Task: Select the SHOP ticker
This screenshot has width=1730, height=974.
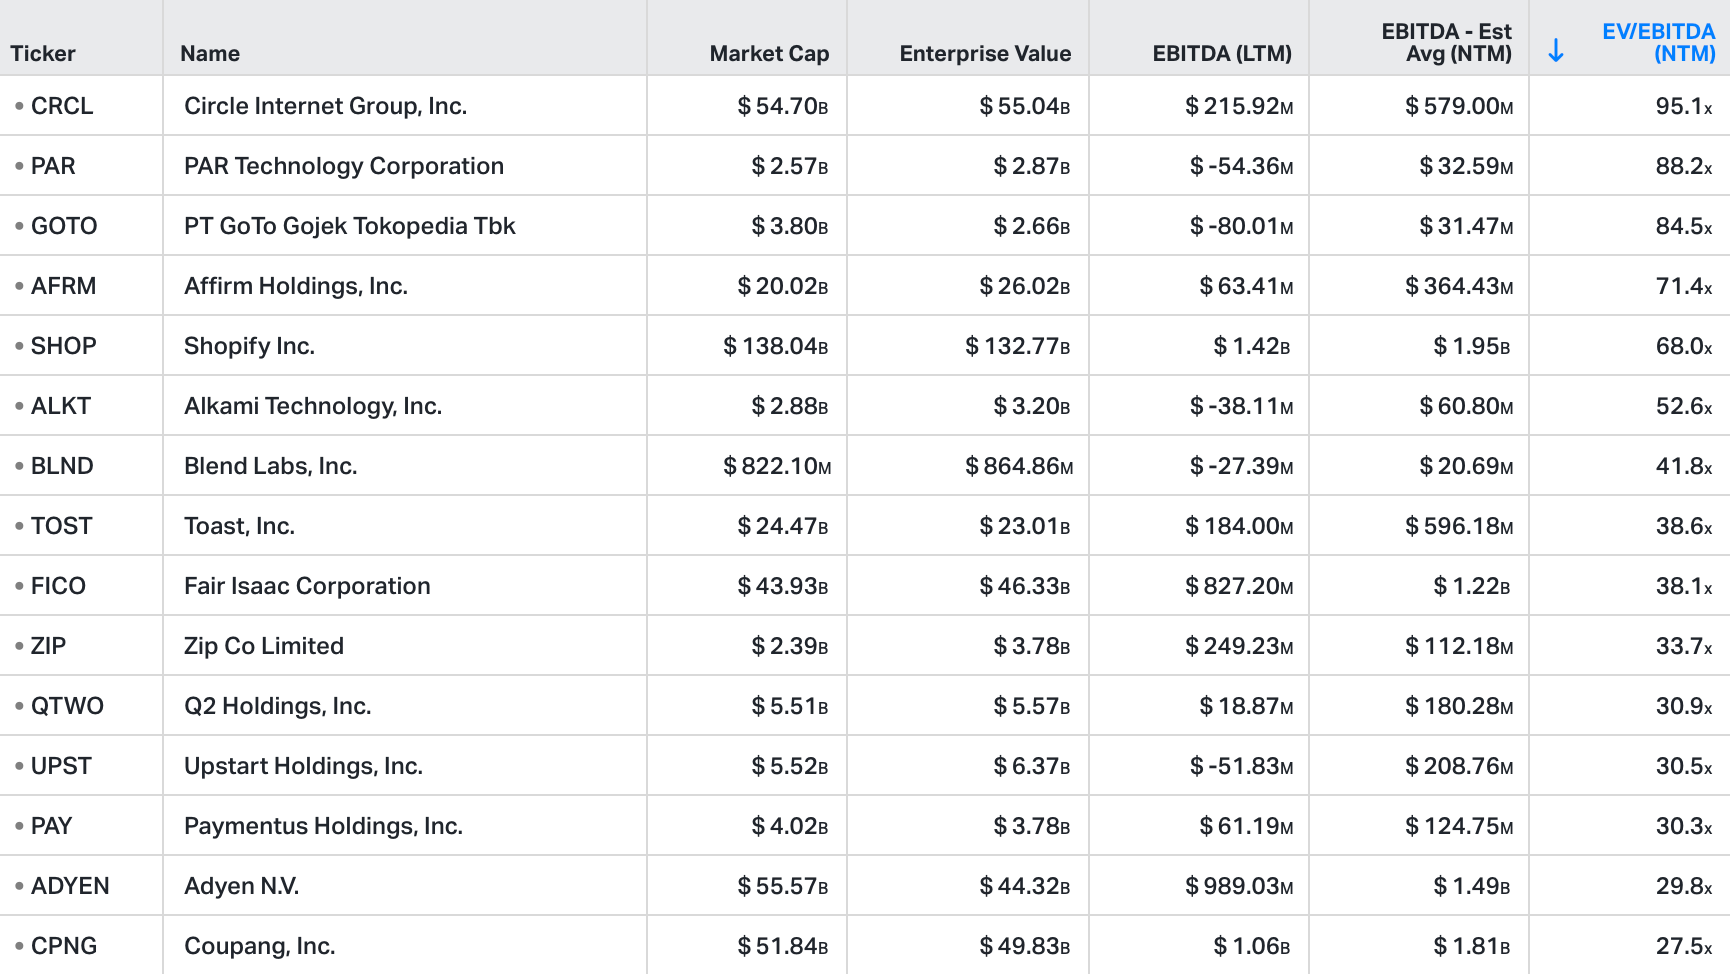Action: pyautogui.click(x=63, y=346)
